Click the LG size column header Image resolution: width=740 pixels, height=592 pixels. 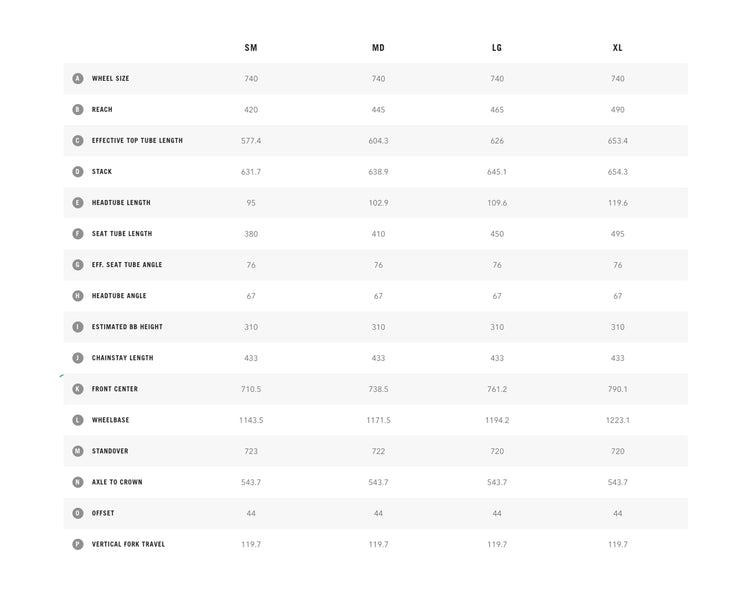coord(497,48)
